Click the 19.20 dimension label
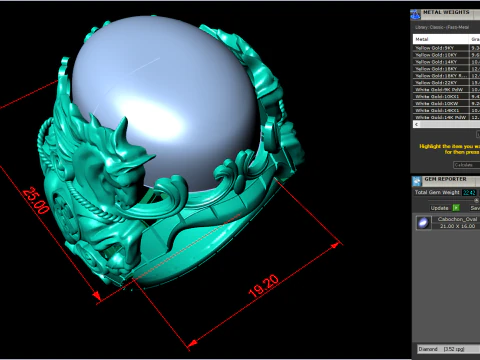The width and height of the screenshot is (480, 360). point(264,286)
